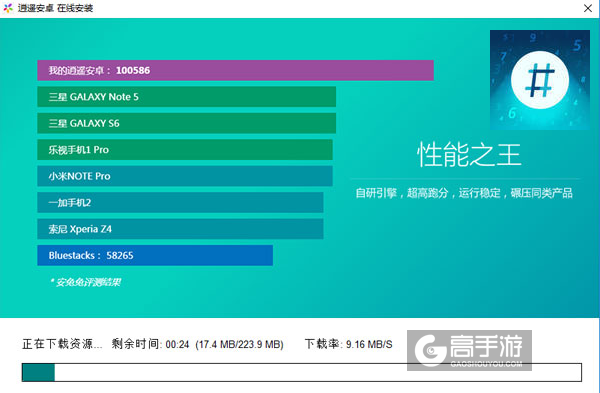Select the 三星 GALAXY S6 bar
This screenshot has height=393, width=600.
(x=187, y=123)
